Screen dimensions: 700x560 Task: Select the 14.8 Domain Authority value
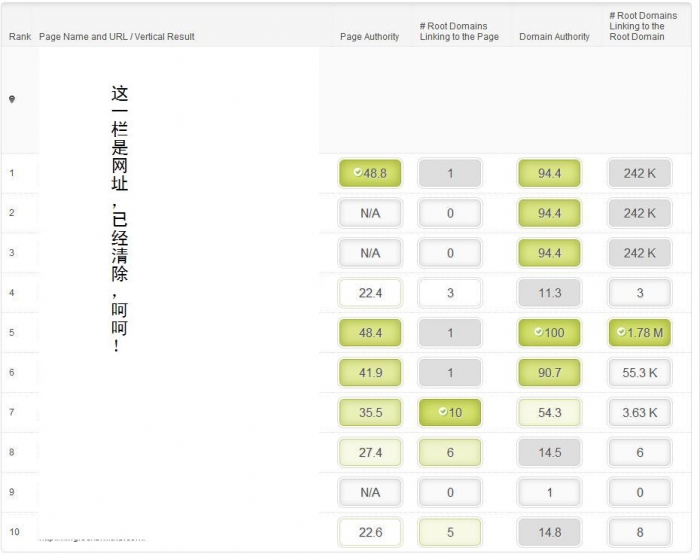549,533
